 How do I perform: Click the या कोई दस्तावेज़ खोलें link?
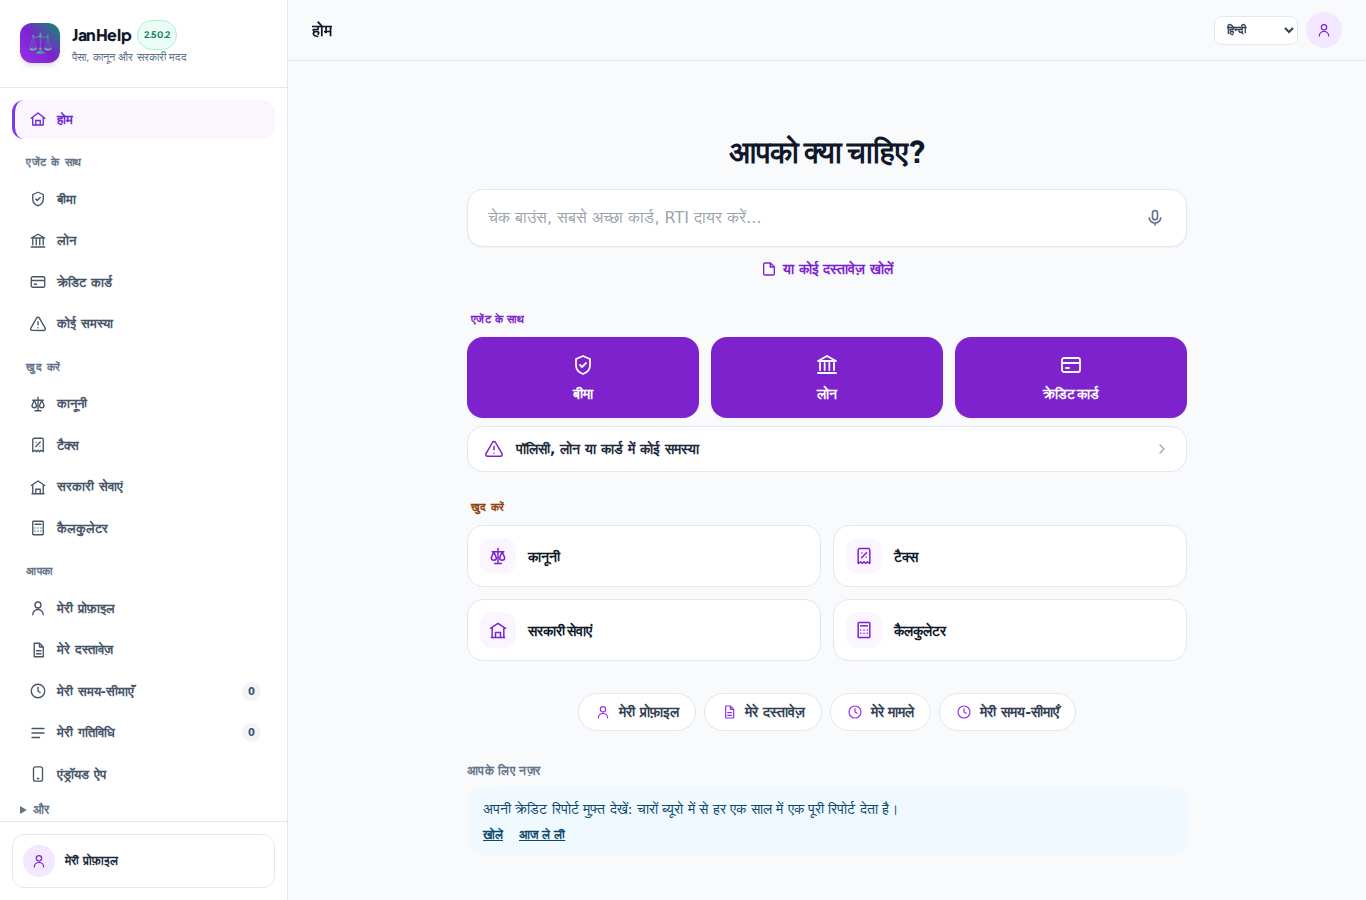click(827, 269)
